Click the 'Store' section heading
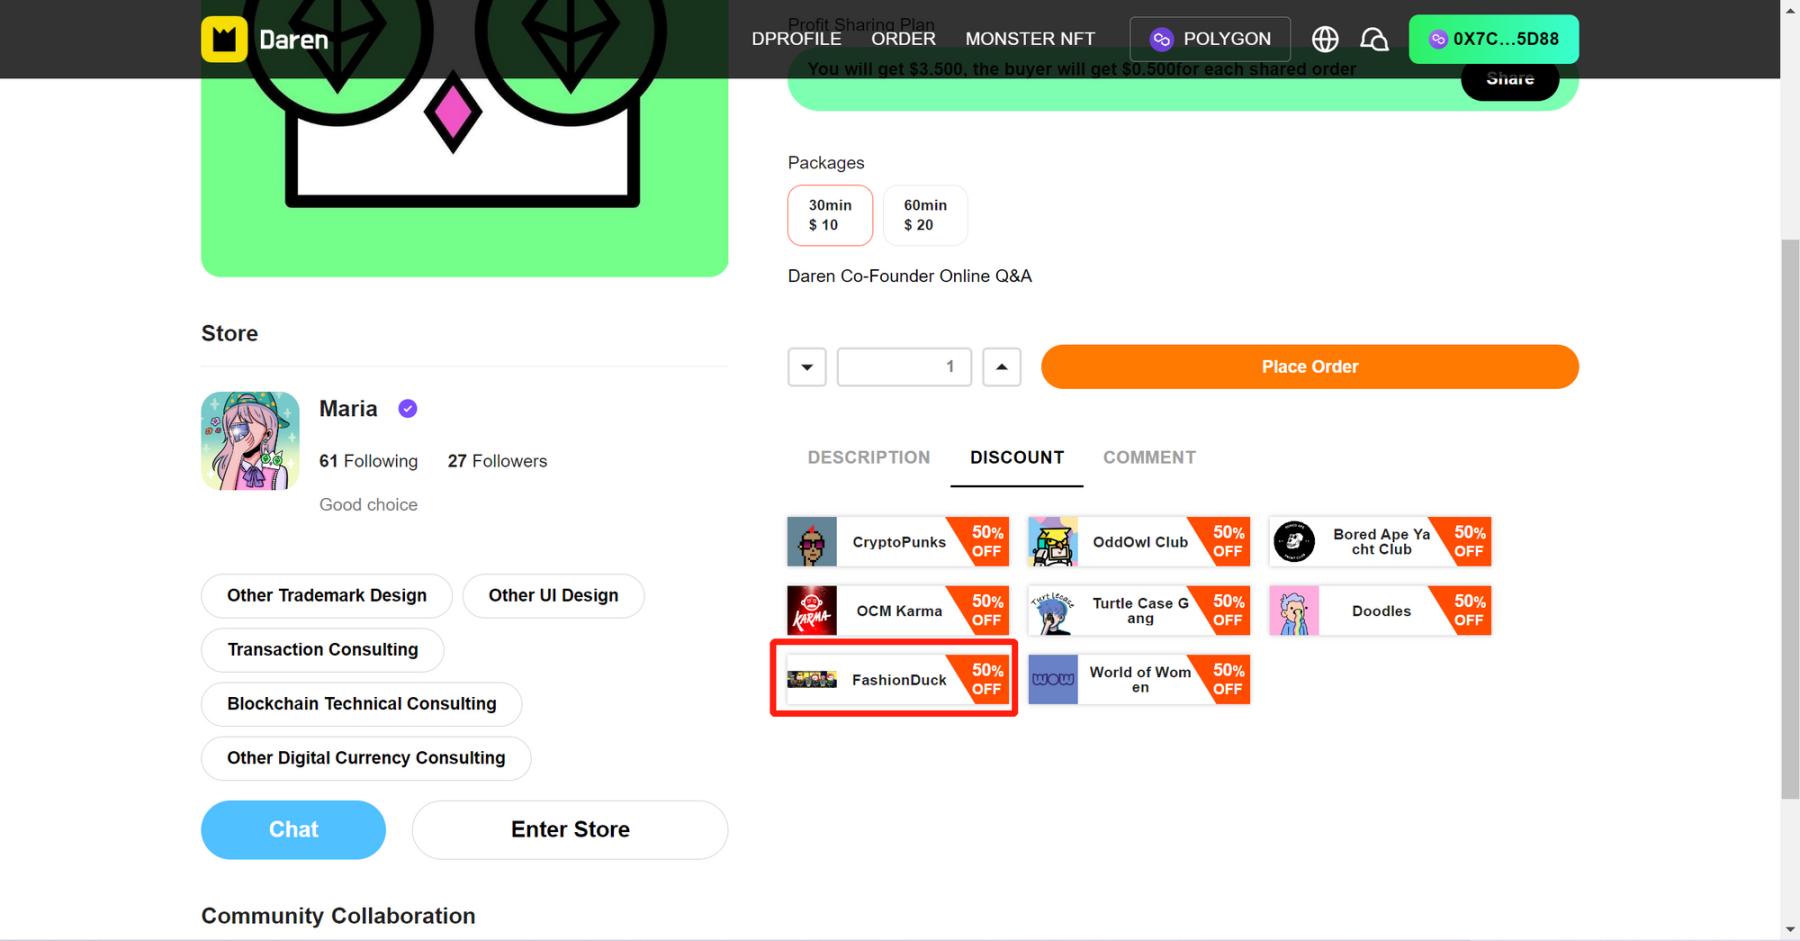Image resolution: width=1800 pixels, height=941 pixels. (229, 334)
